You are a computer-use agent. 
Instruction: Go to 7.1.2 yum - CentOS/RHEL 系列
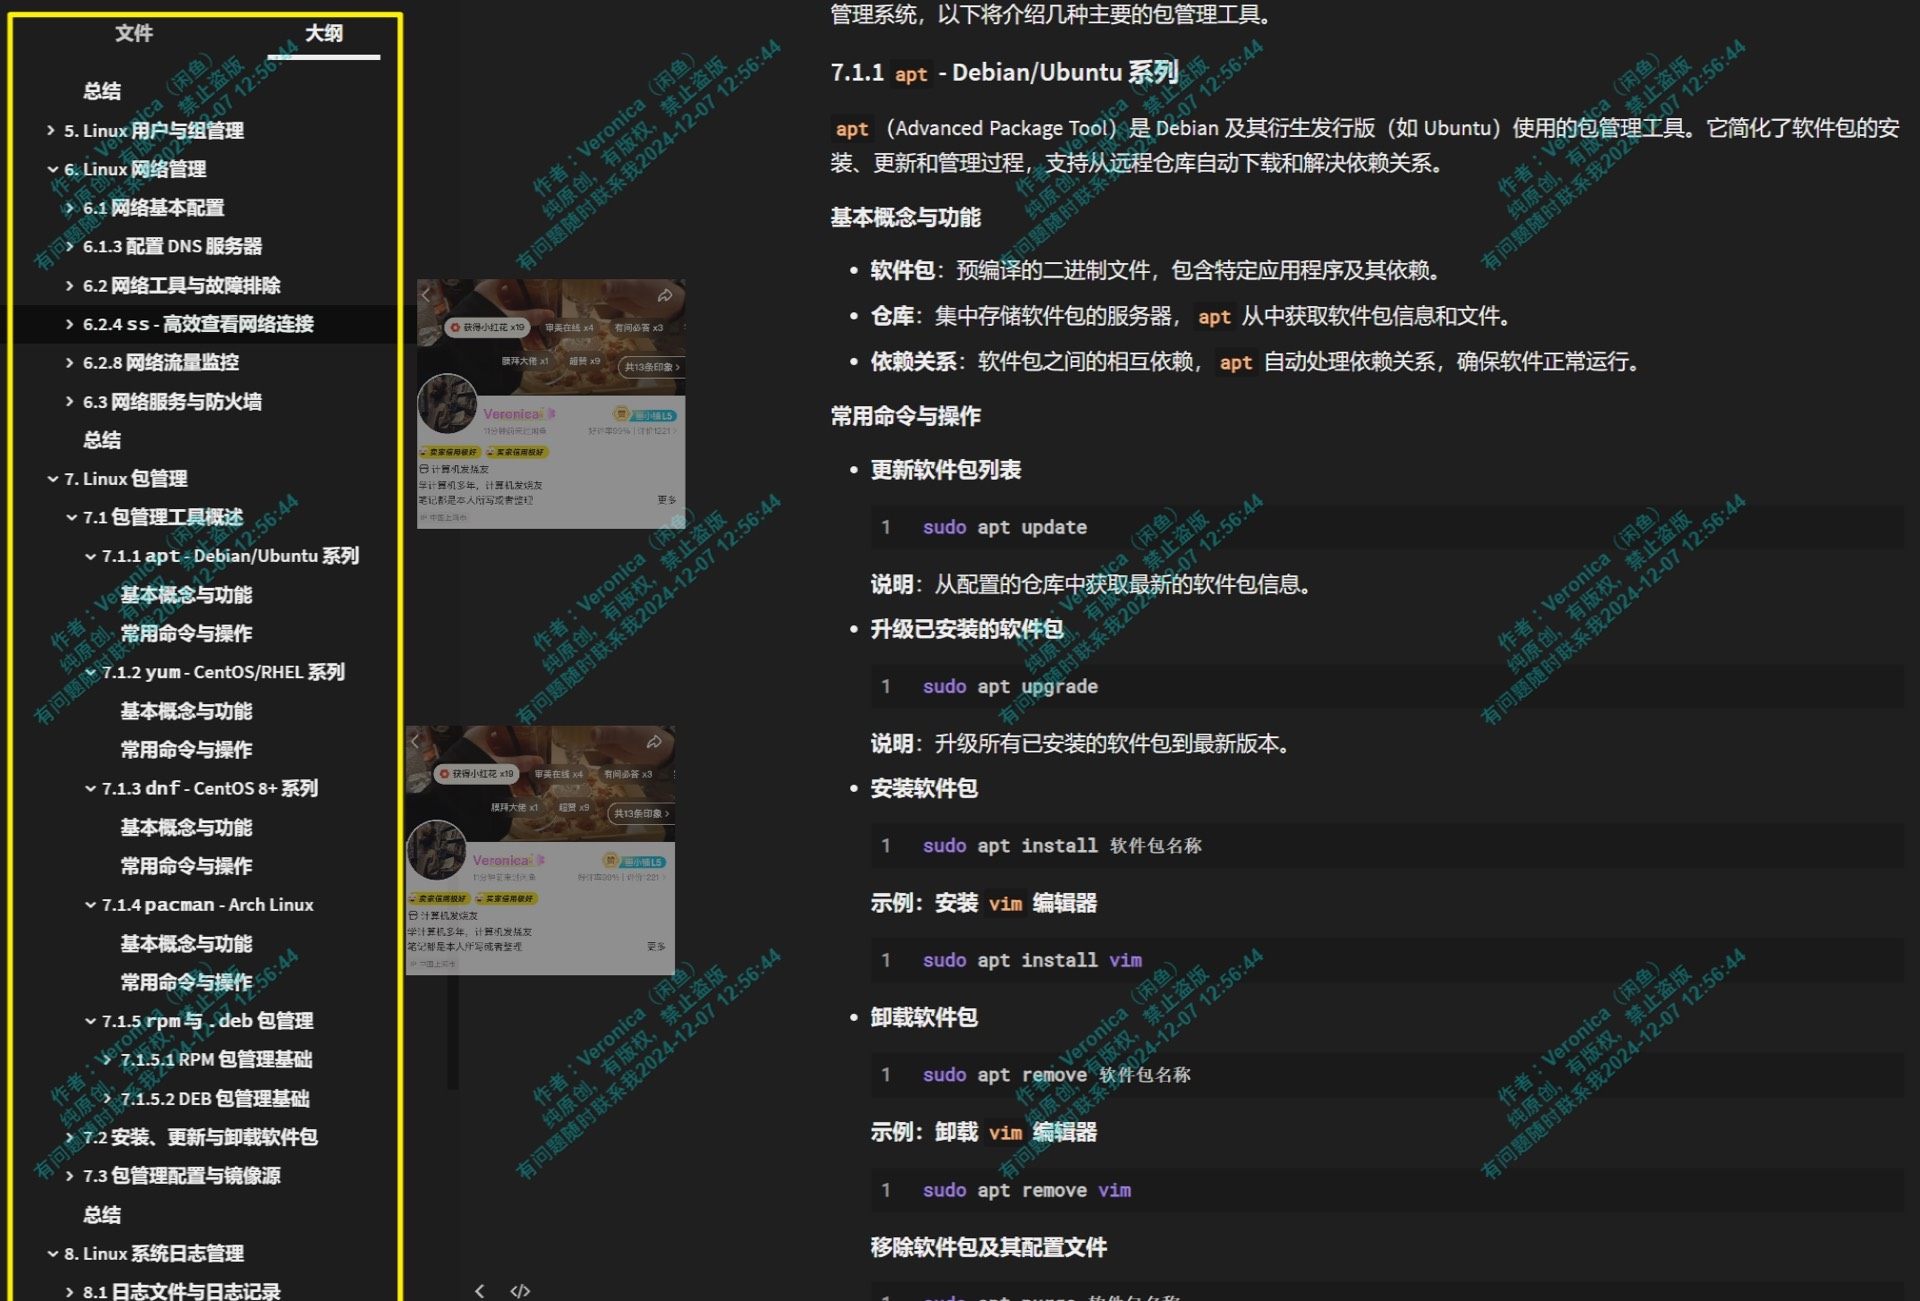click(222, 672)
